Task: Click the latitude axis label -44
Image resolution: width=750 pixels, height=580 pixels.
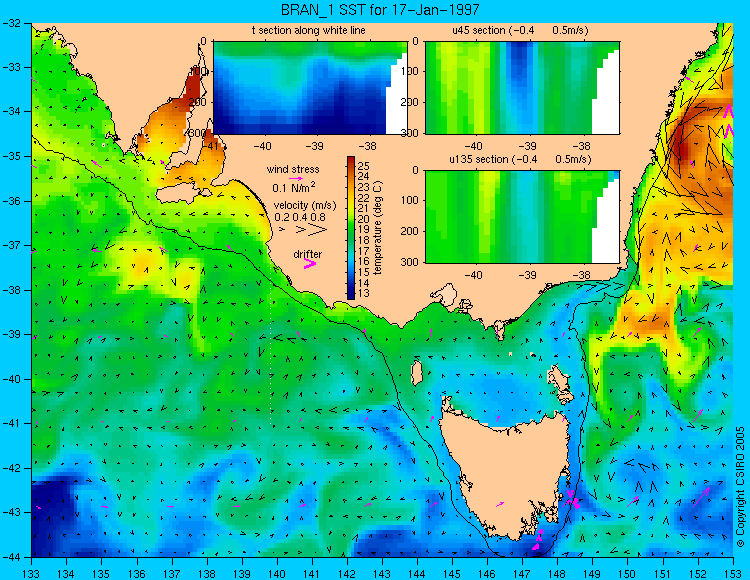Action: (11, 557)
